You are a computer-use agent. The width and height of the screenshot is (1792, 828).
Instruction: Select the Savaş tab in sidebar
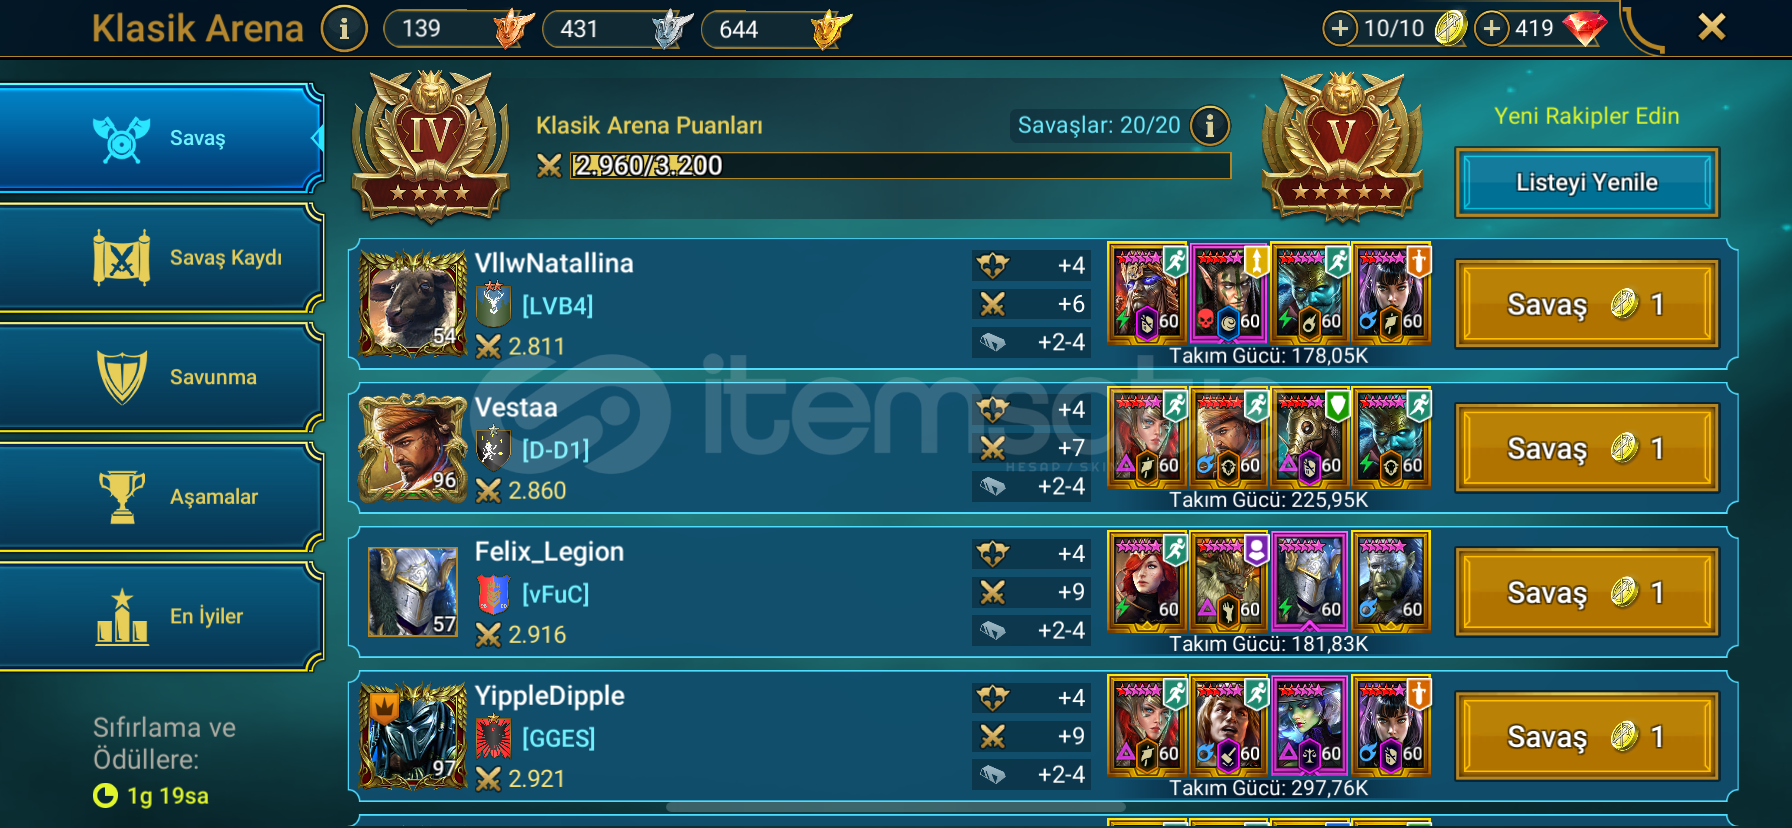[x=161, y=138]
